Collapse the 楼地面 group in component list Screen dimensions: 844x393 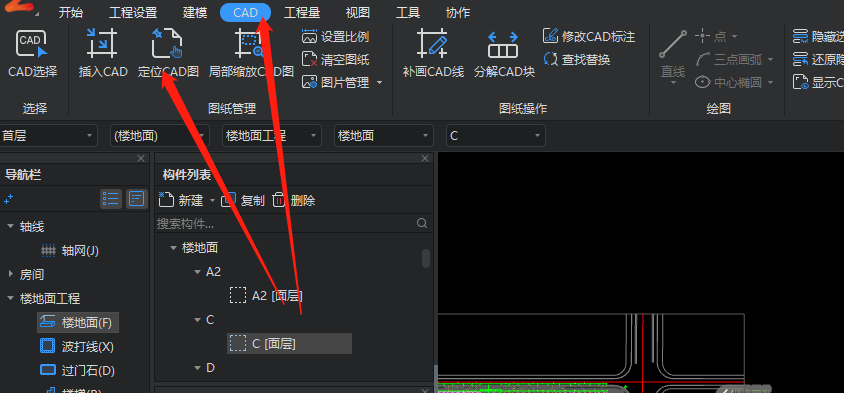tap(173, 248)
